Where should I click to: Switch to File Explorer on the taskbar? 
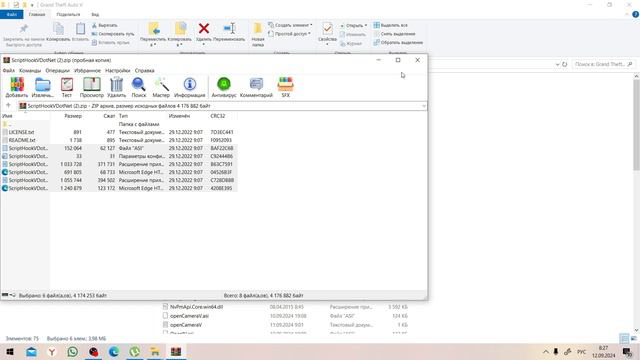coord(155,351)
